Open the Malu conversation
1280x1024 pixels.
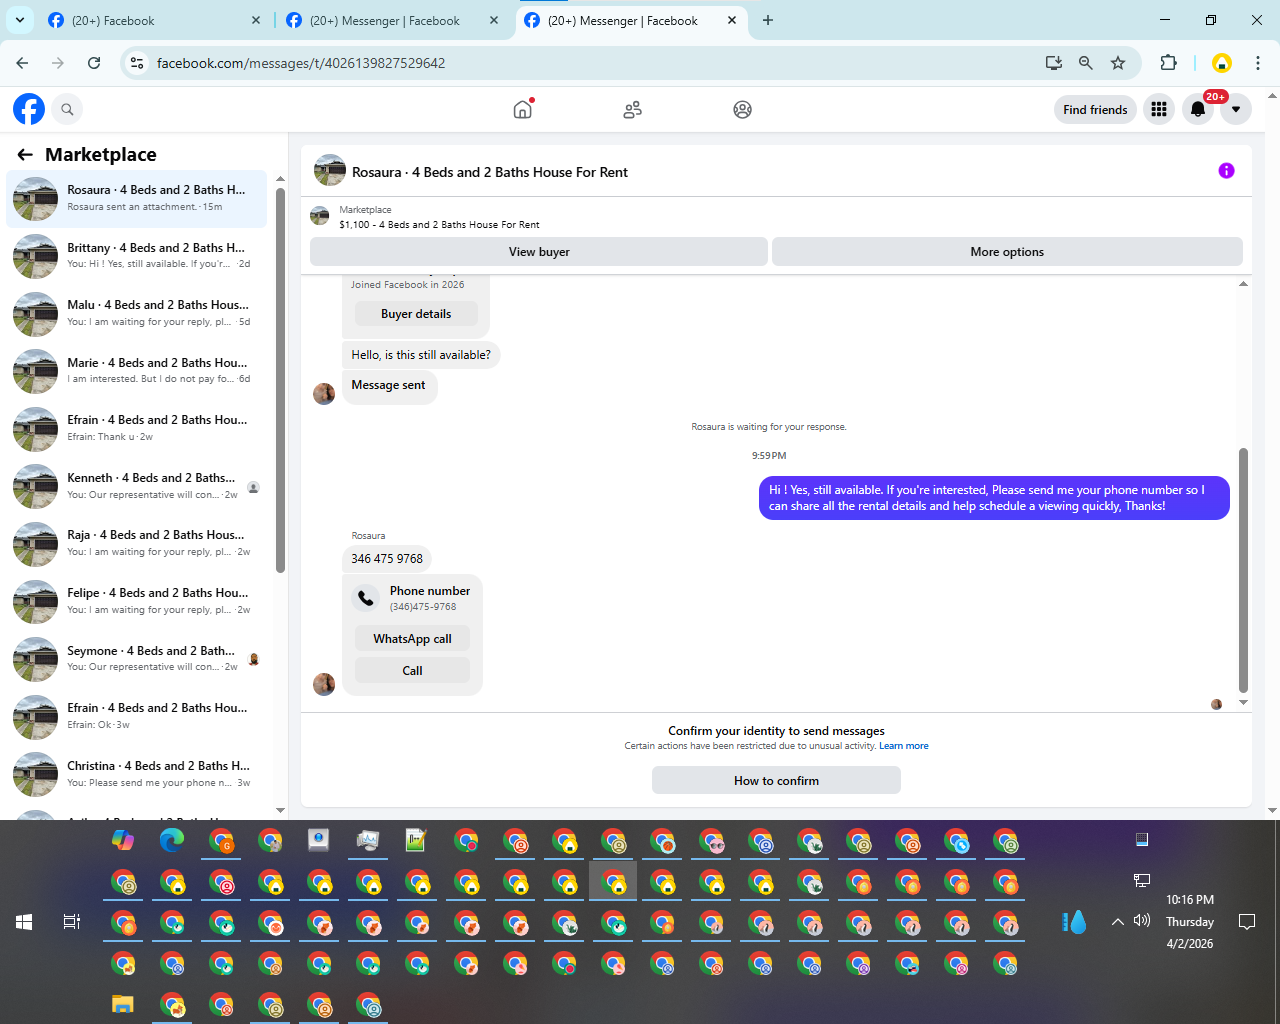pos(137,314)
